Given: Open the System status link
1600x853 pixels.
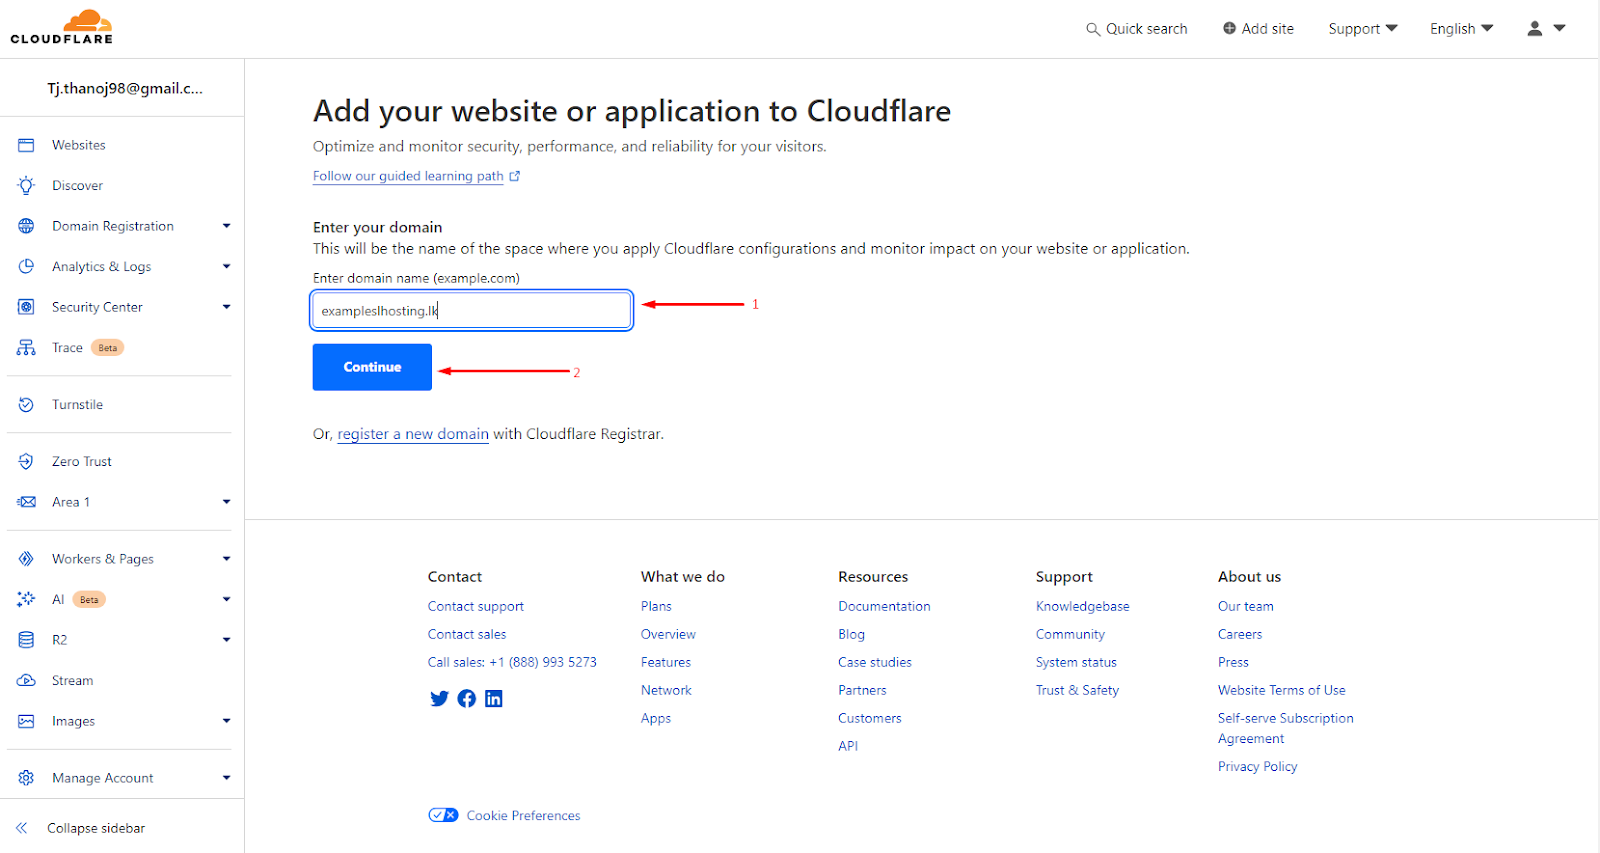Looking at the screenshot, I should pos(1076,662).
